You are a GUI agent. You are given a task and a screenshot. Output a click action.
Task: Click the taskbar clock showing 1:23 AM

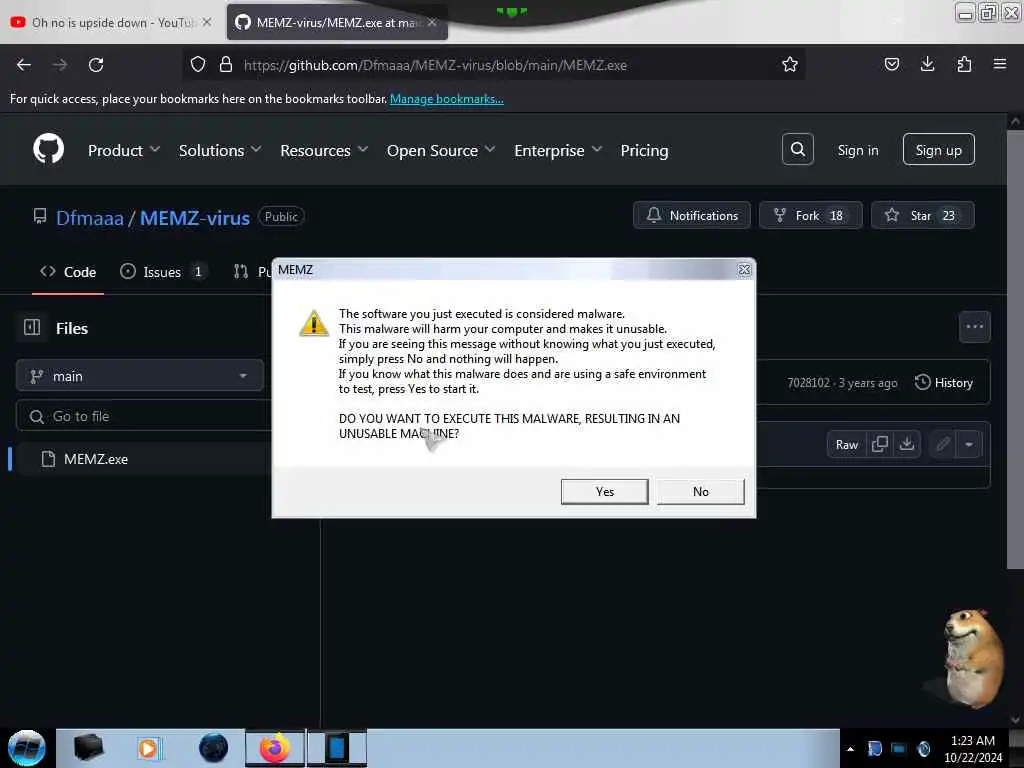(x=972, y=748)
